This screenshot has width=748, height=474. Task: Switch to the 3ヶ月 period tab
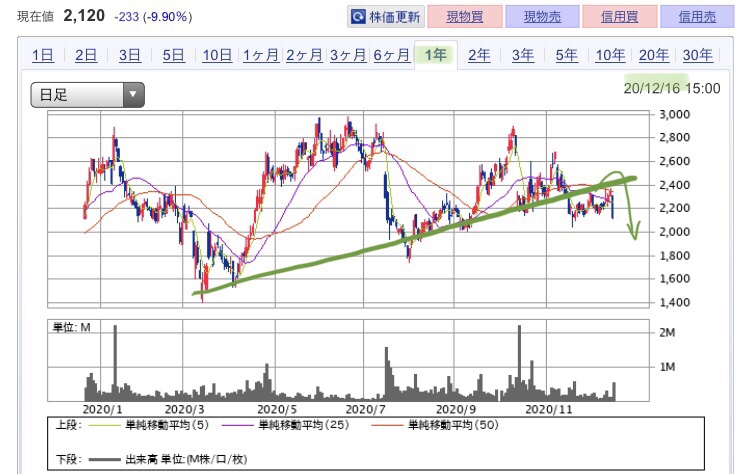click(x=347, y=56)
